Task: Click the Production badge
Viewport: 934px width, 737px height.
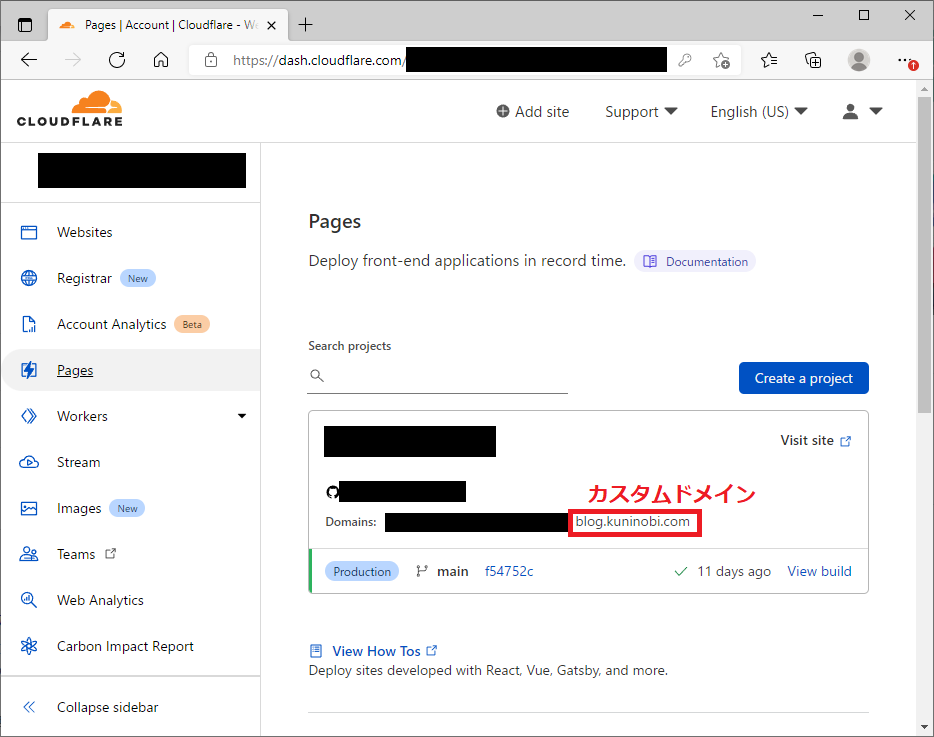Action: click(362, 571)
